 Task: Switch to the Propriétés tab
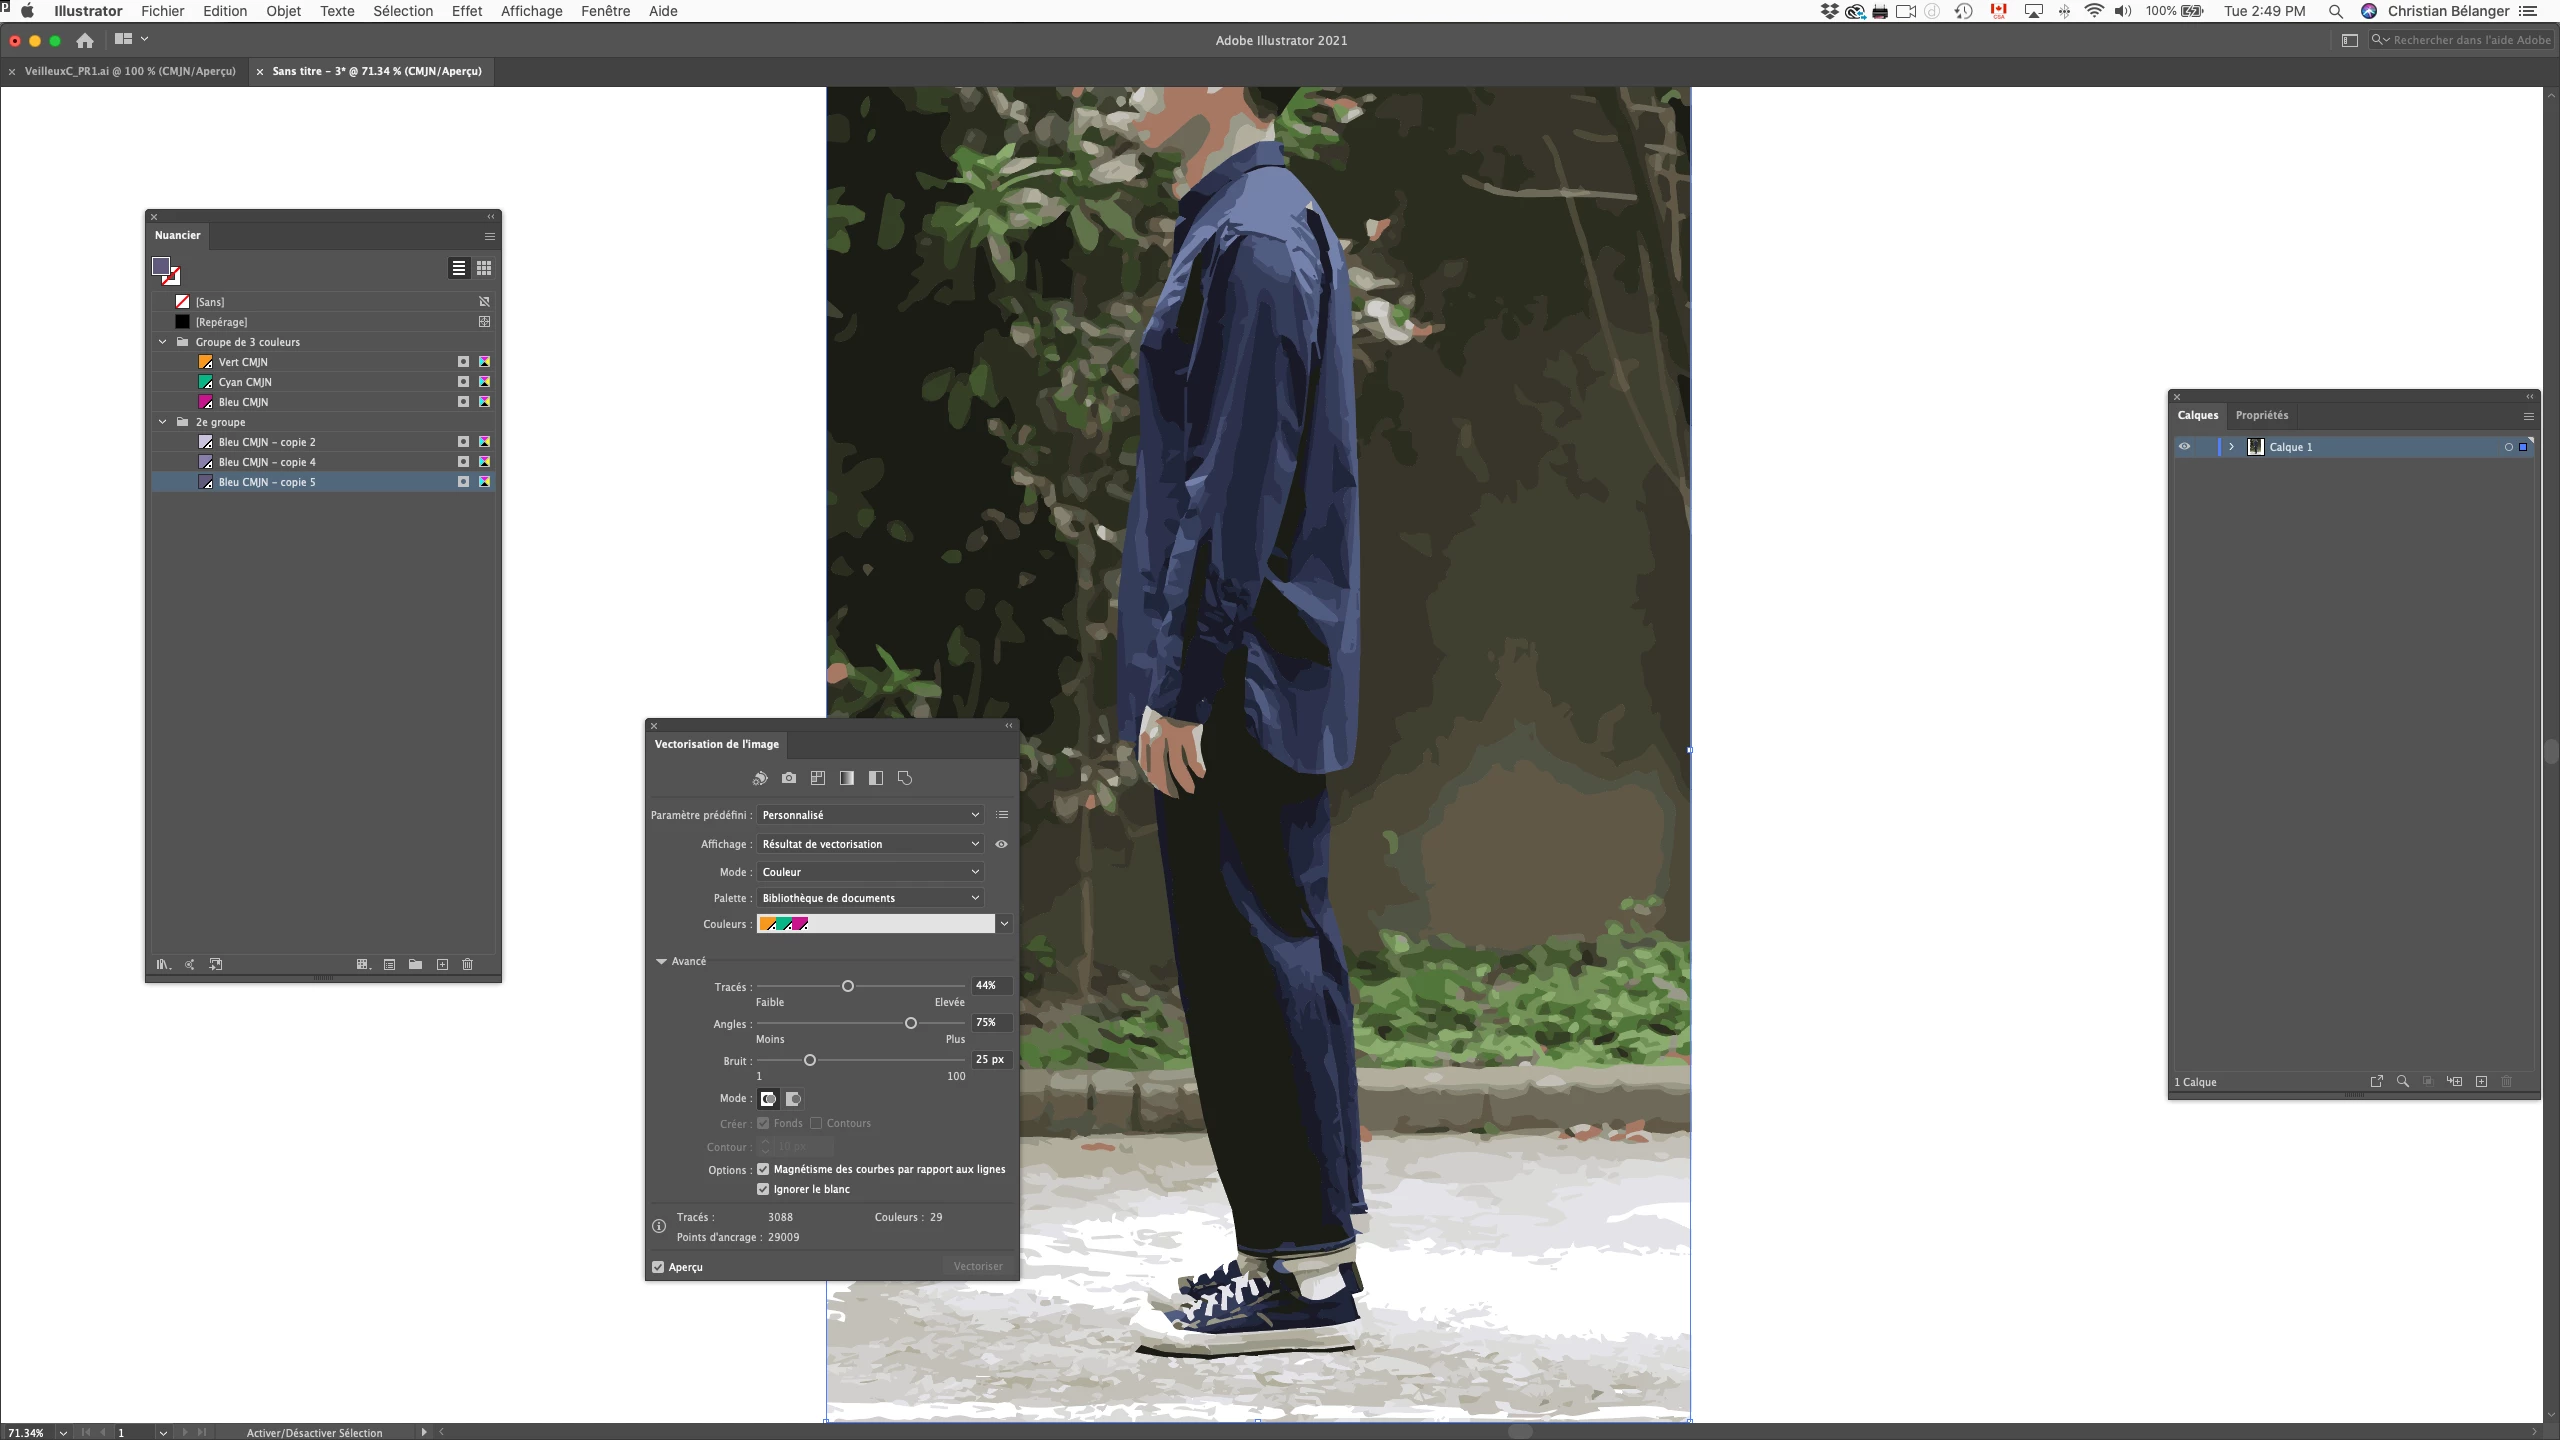click(x=2261, y=415)
